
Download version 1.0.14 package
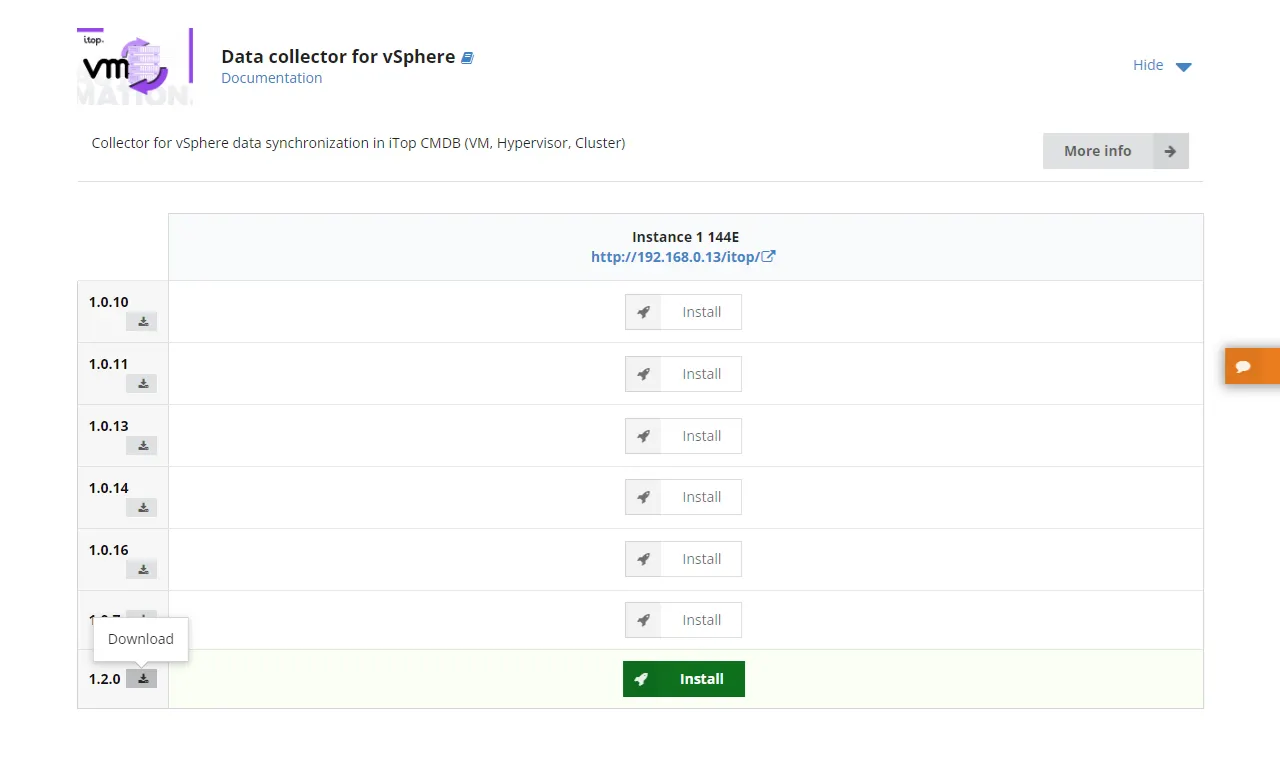tap(142, 508)
